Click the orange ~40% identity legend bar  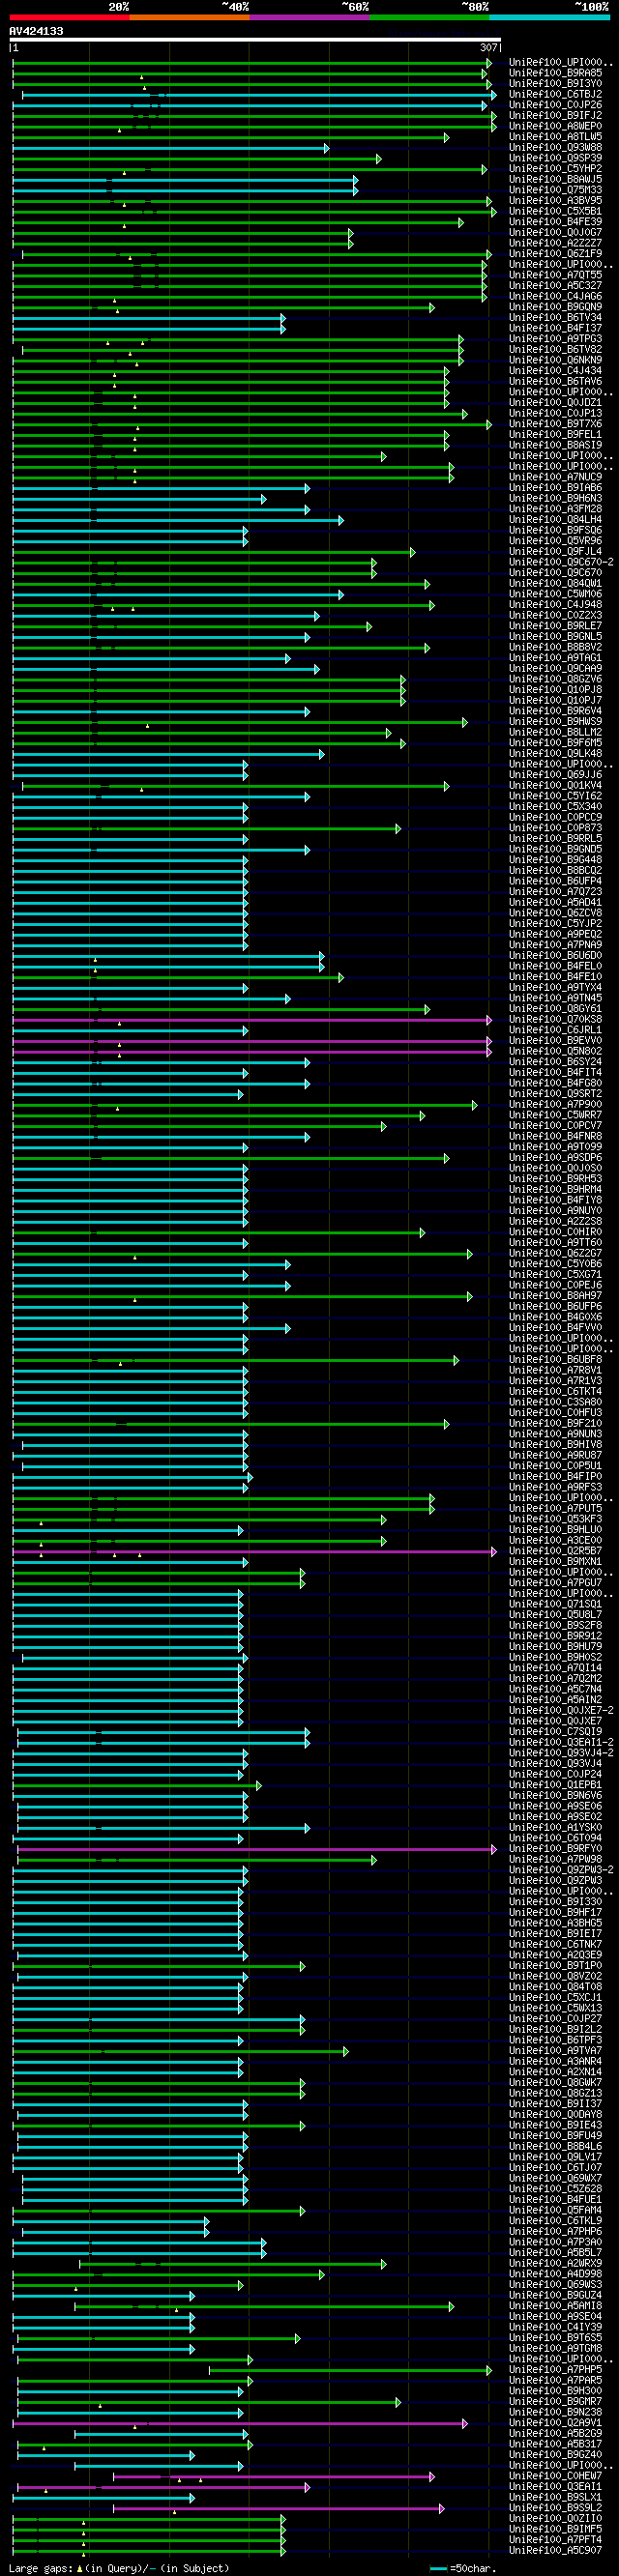coord(189,17)
